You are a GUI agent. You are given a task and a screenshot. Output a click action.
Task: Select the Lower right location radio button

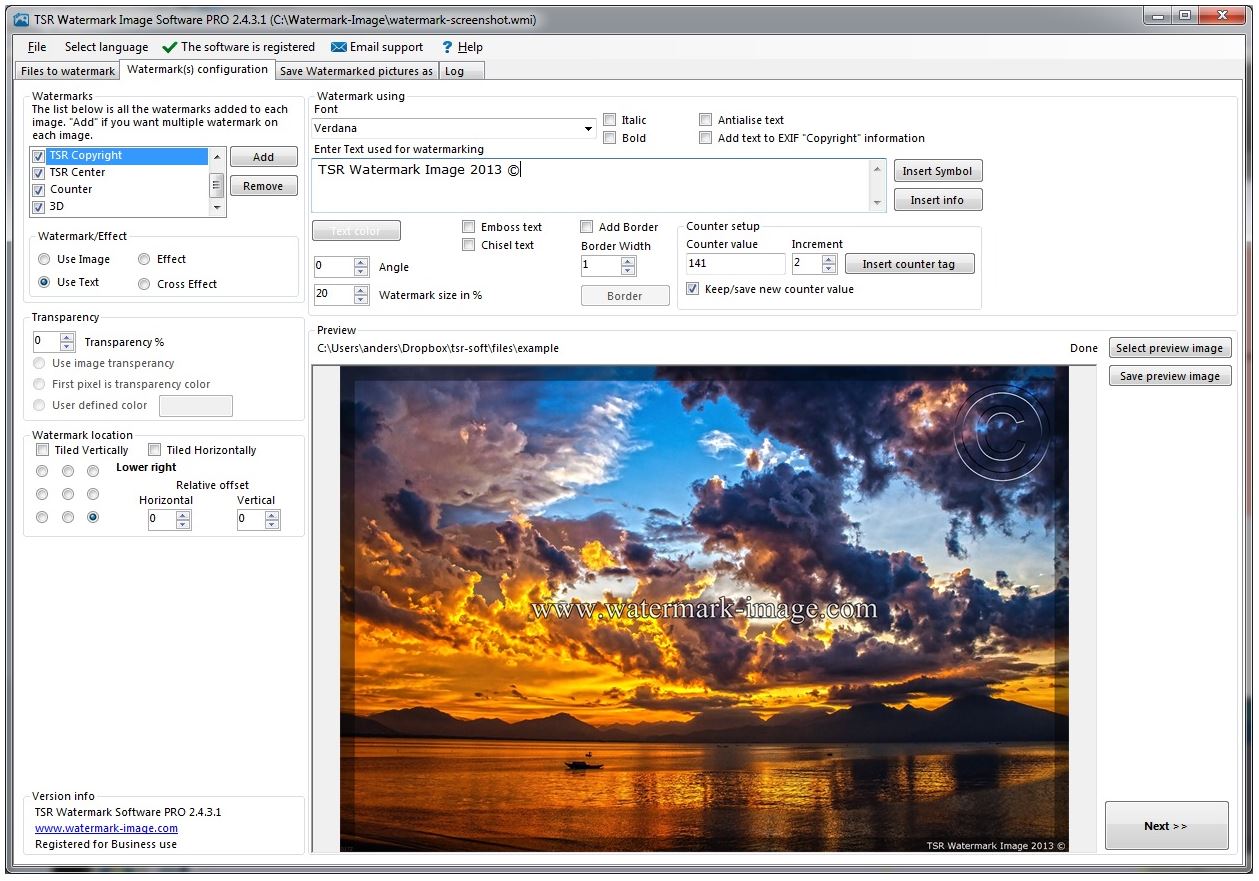pyautogui.click(x=93, y=517)
